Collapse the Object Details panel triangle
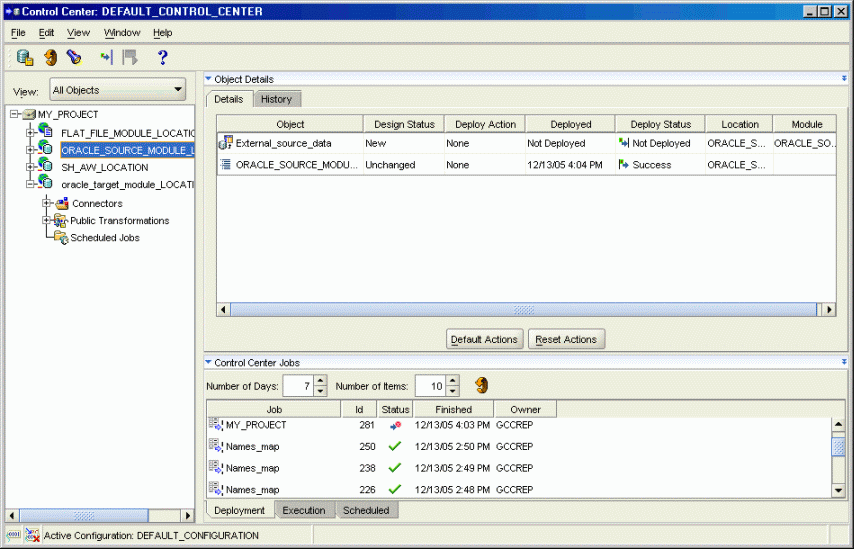This screenshot has height=549, width=854. 208,79
